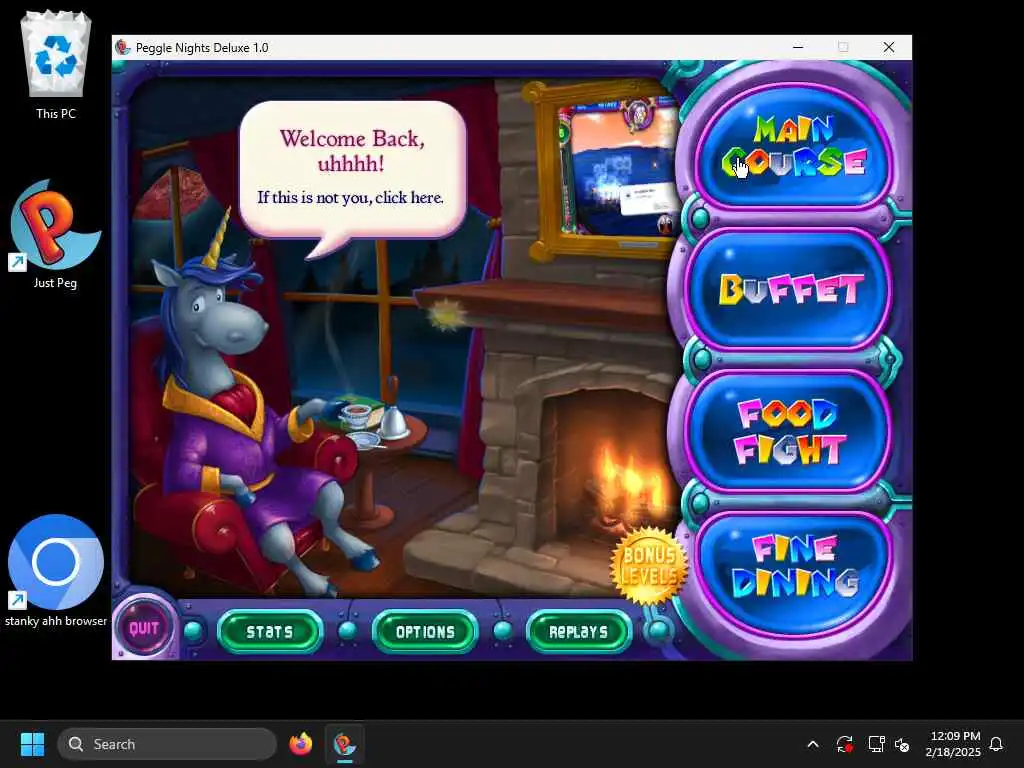Click the Peggle Nights title bar icon

click(123, 47)
